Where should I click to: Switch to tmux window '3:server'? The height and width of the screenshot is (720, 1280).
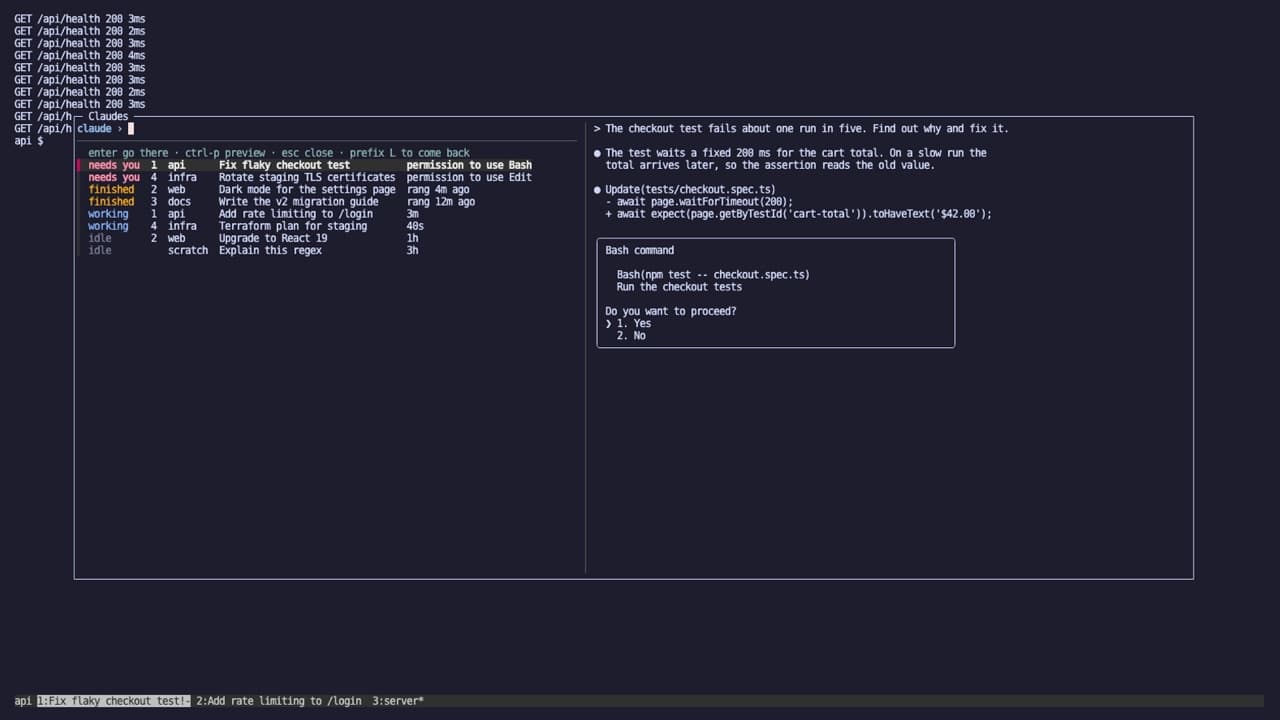coord(398,701)
